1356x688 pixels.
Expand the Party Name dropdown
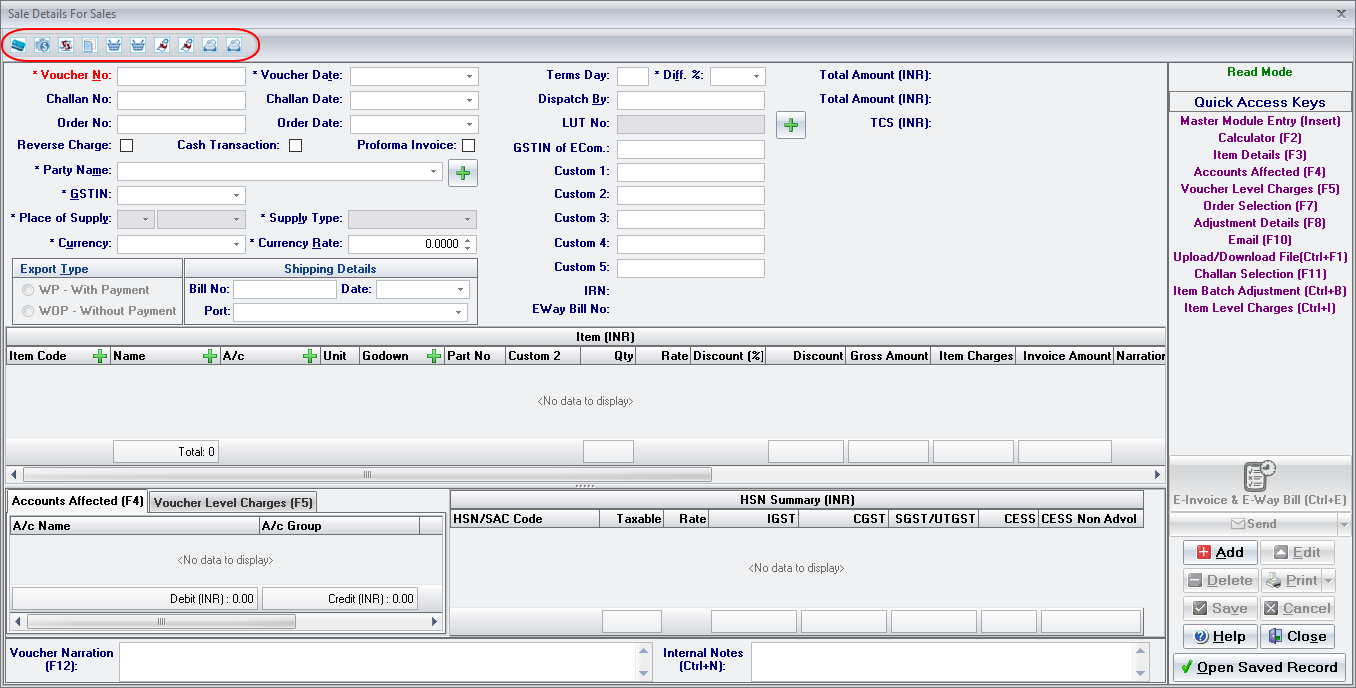click(x=433, y=171)
